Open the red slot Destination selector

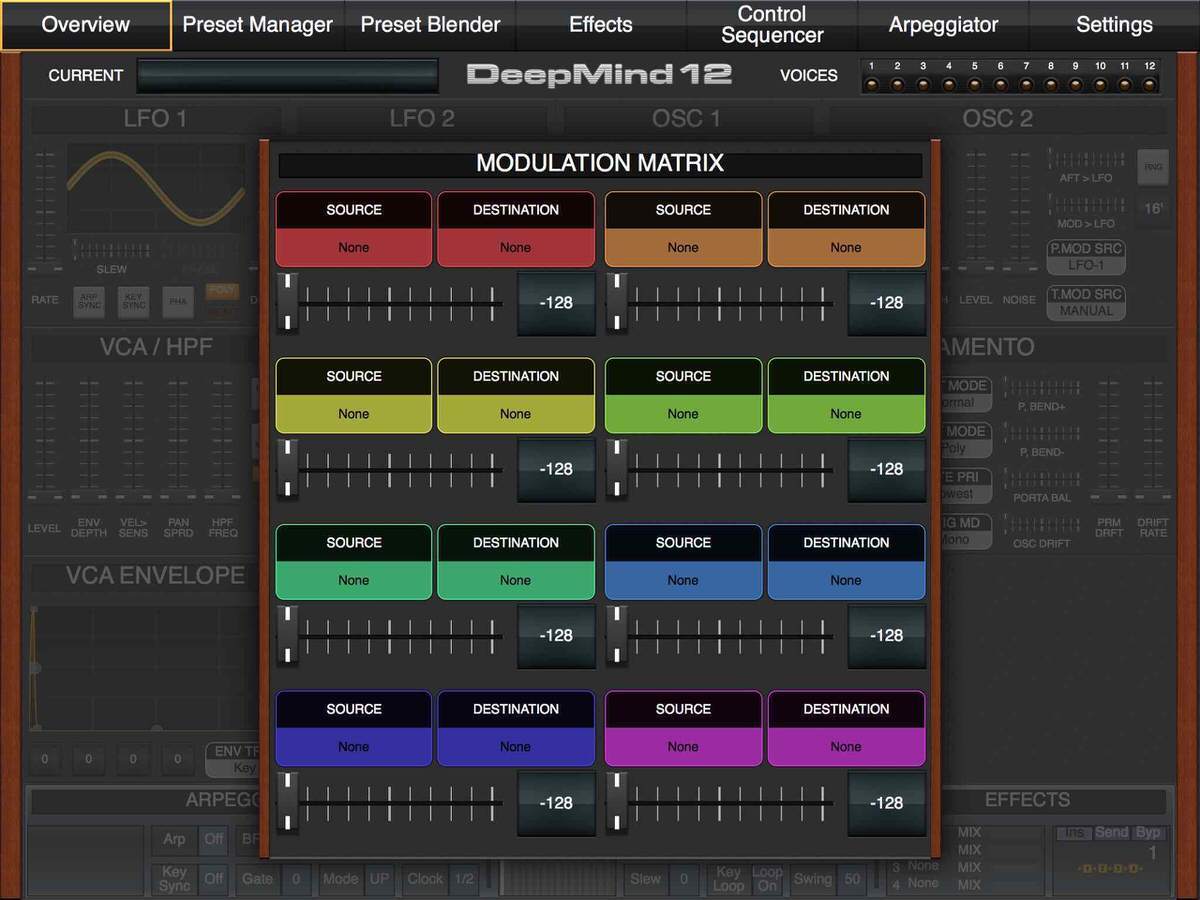point(516,229)
